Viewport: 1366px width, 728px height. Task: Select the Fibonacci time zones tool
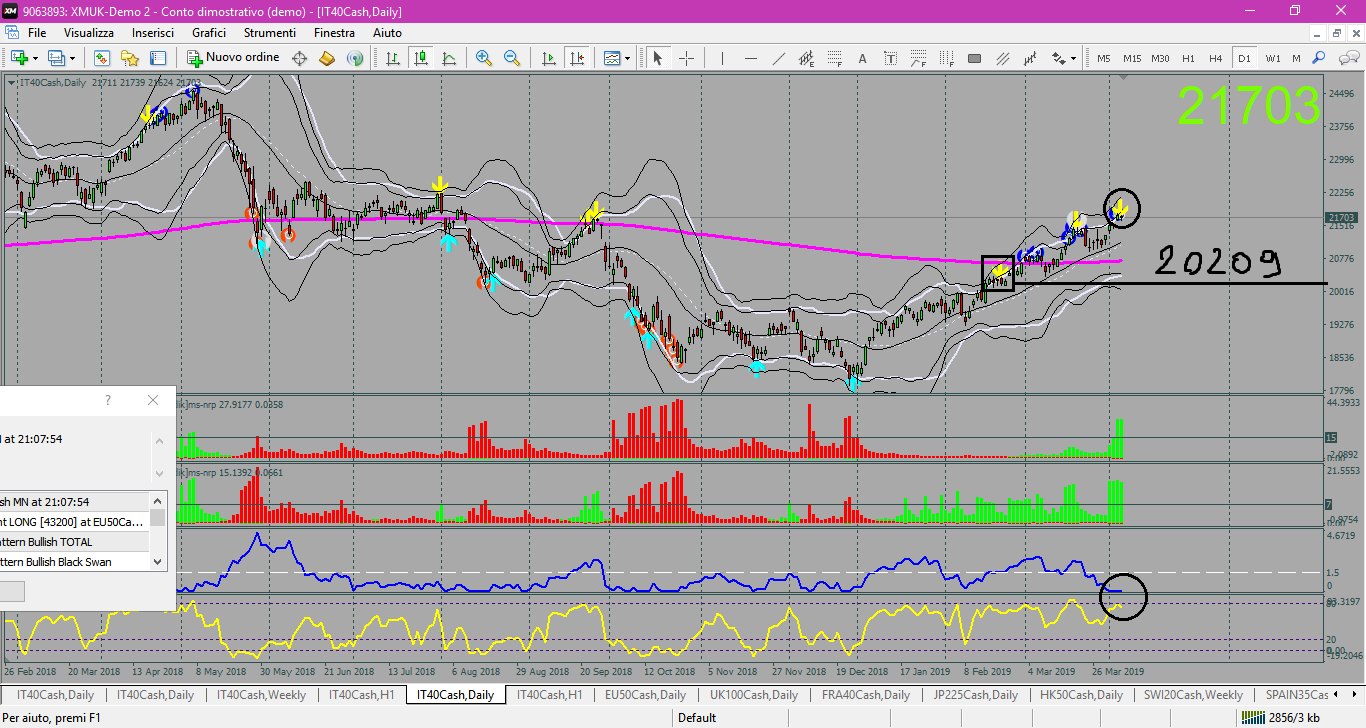coord(946,58)
